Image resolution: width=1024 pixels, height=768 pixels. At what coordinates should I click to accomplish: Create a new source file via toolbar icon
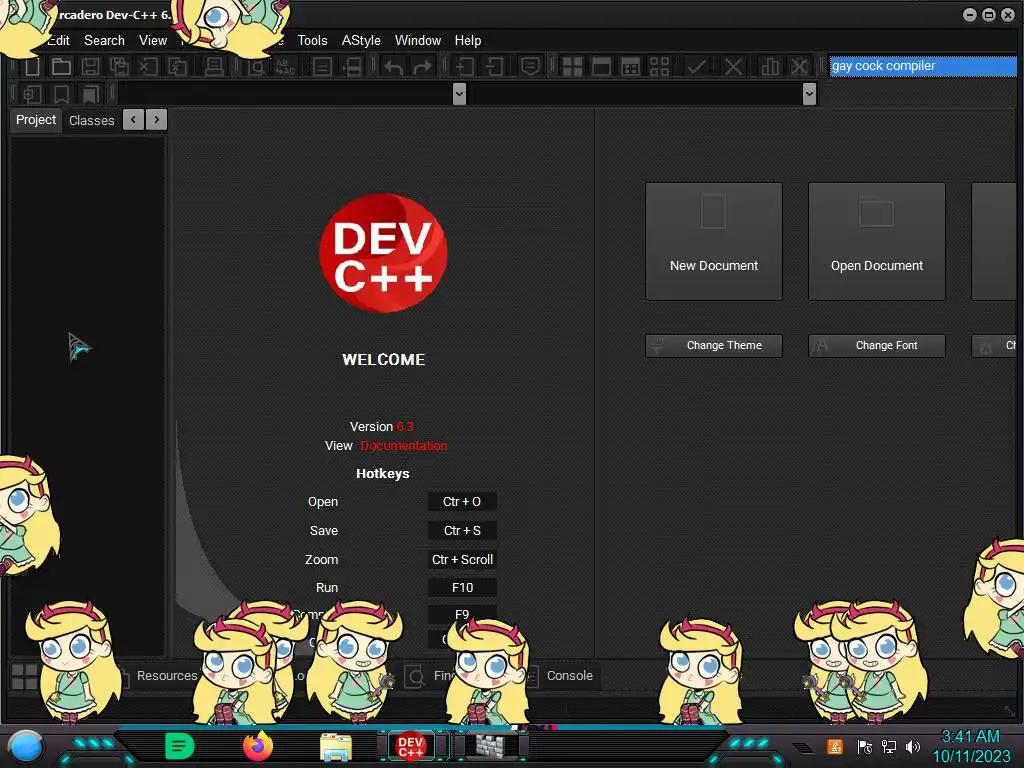[32, 66]
